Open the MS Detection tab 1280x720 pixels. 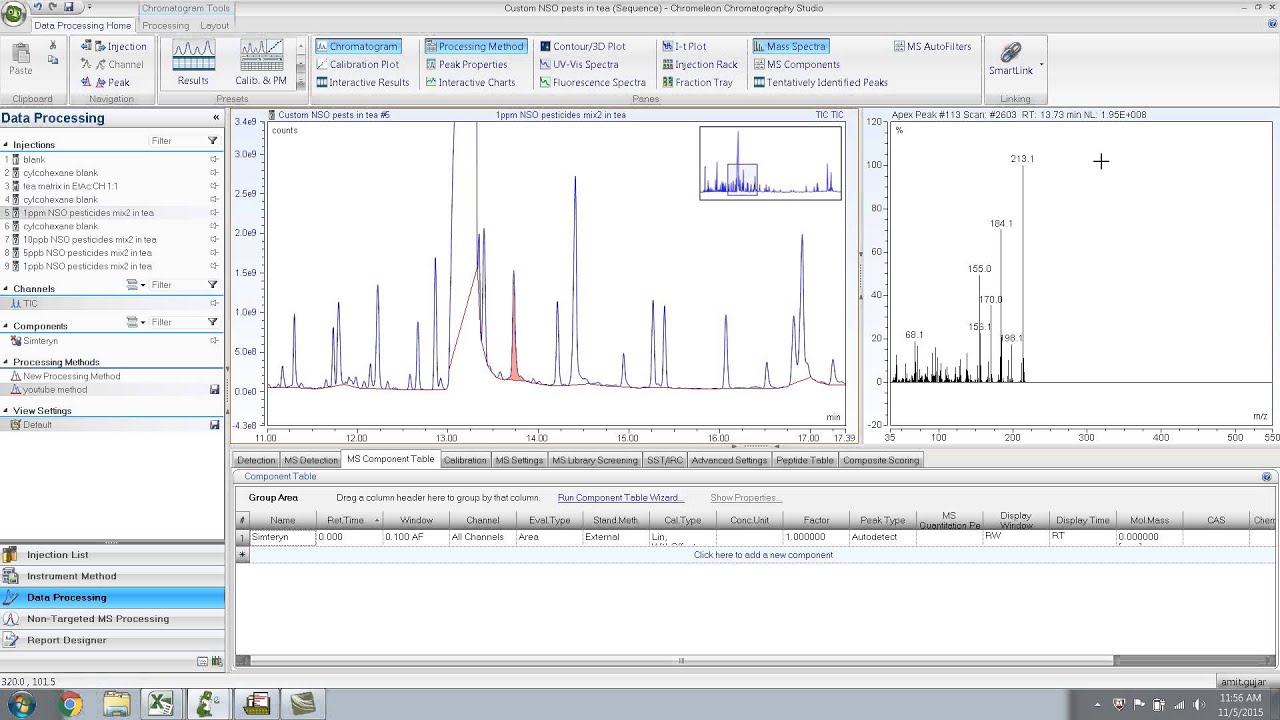pos(311,460)
